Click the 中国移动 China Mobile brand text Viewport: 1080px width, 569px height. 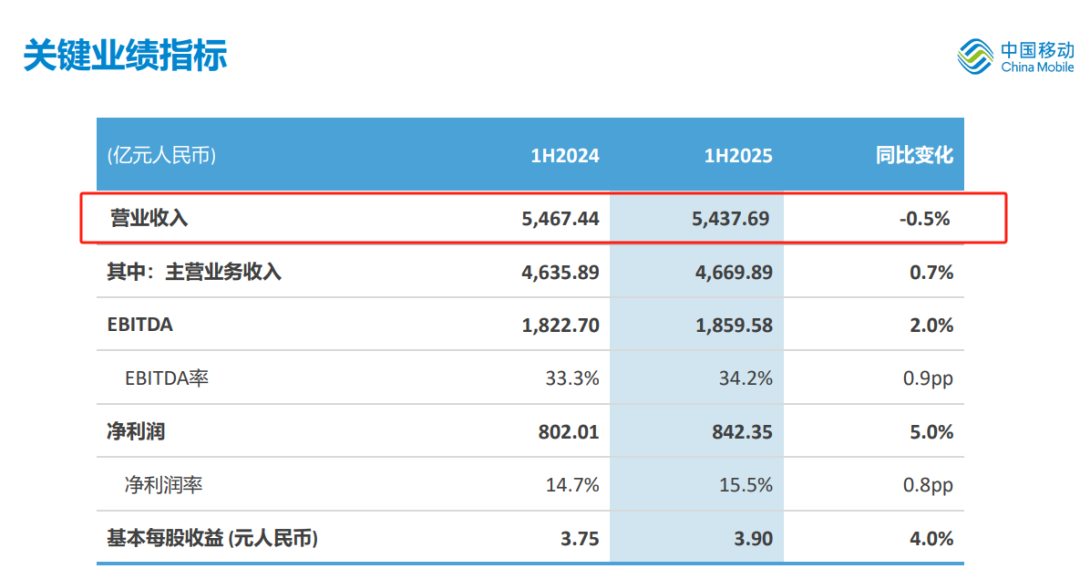(x=1037, y=56)
